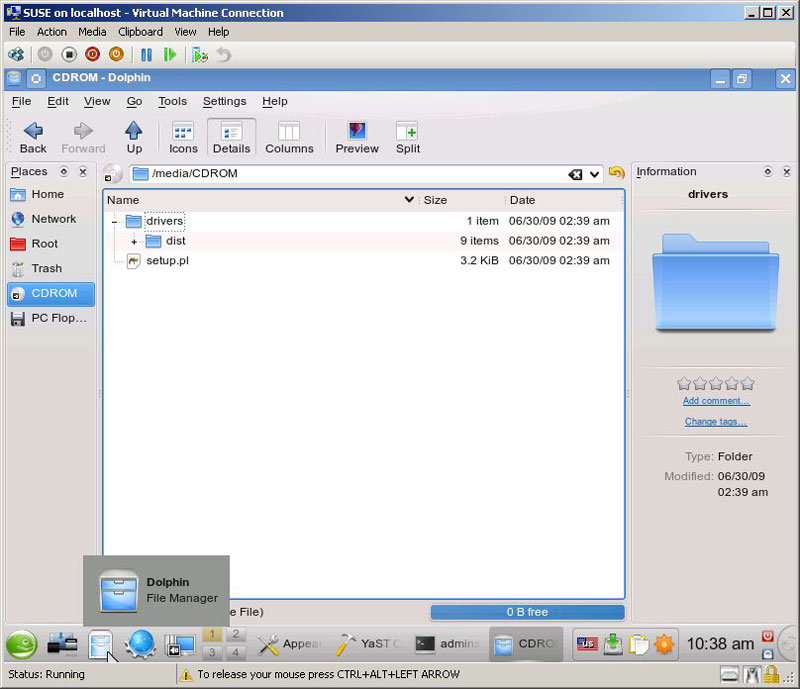Switch to YaST taskbar window
Screen dimensions: 800x689
pos(367,644)
